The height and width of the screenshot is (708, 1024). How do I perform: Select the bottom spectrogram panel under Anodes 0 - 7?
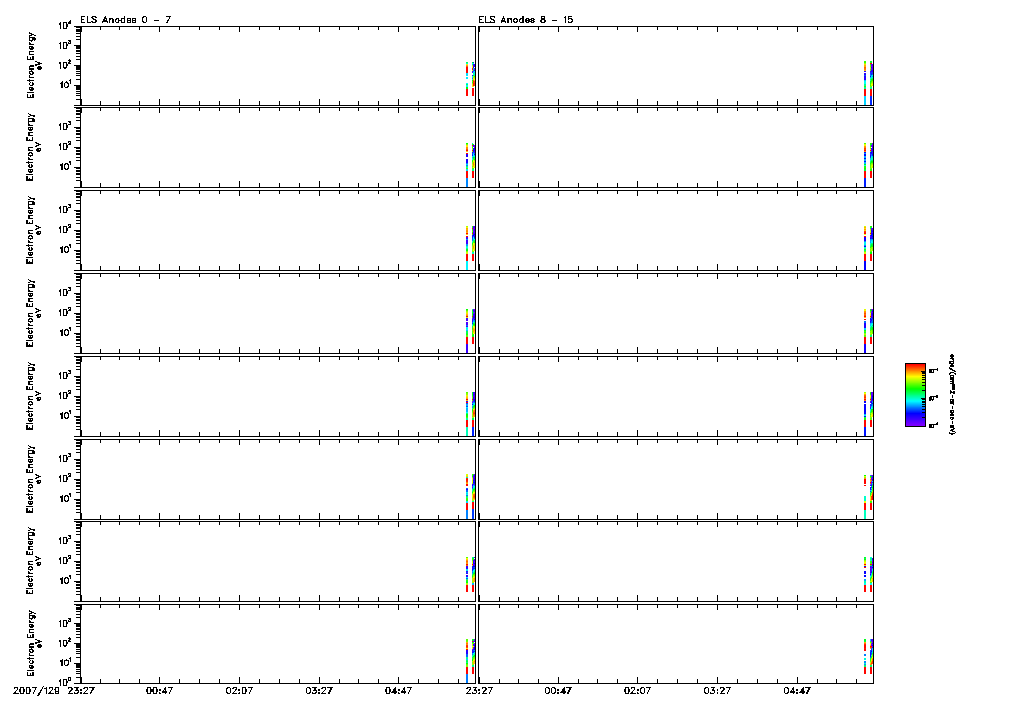(278, 644)
